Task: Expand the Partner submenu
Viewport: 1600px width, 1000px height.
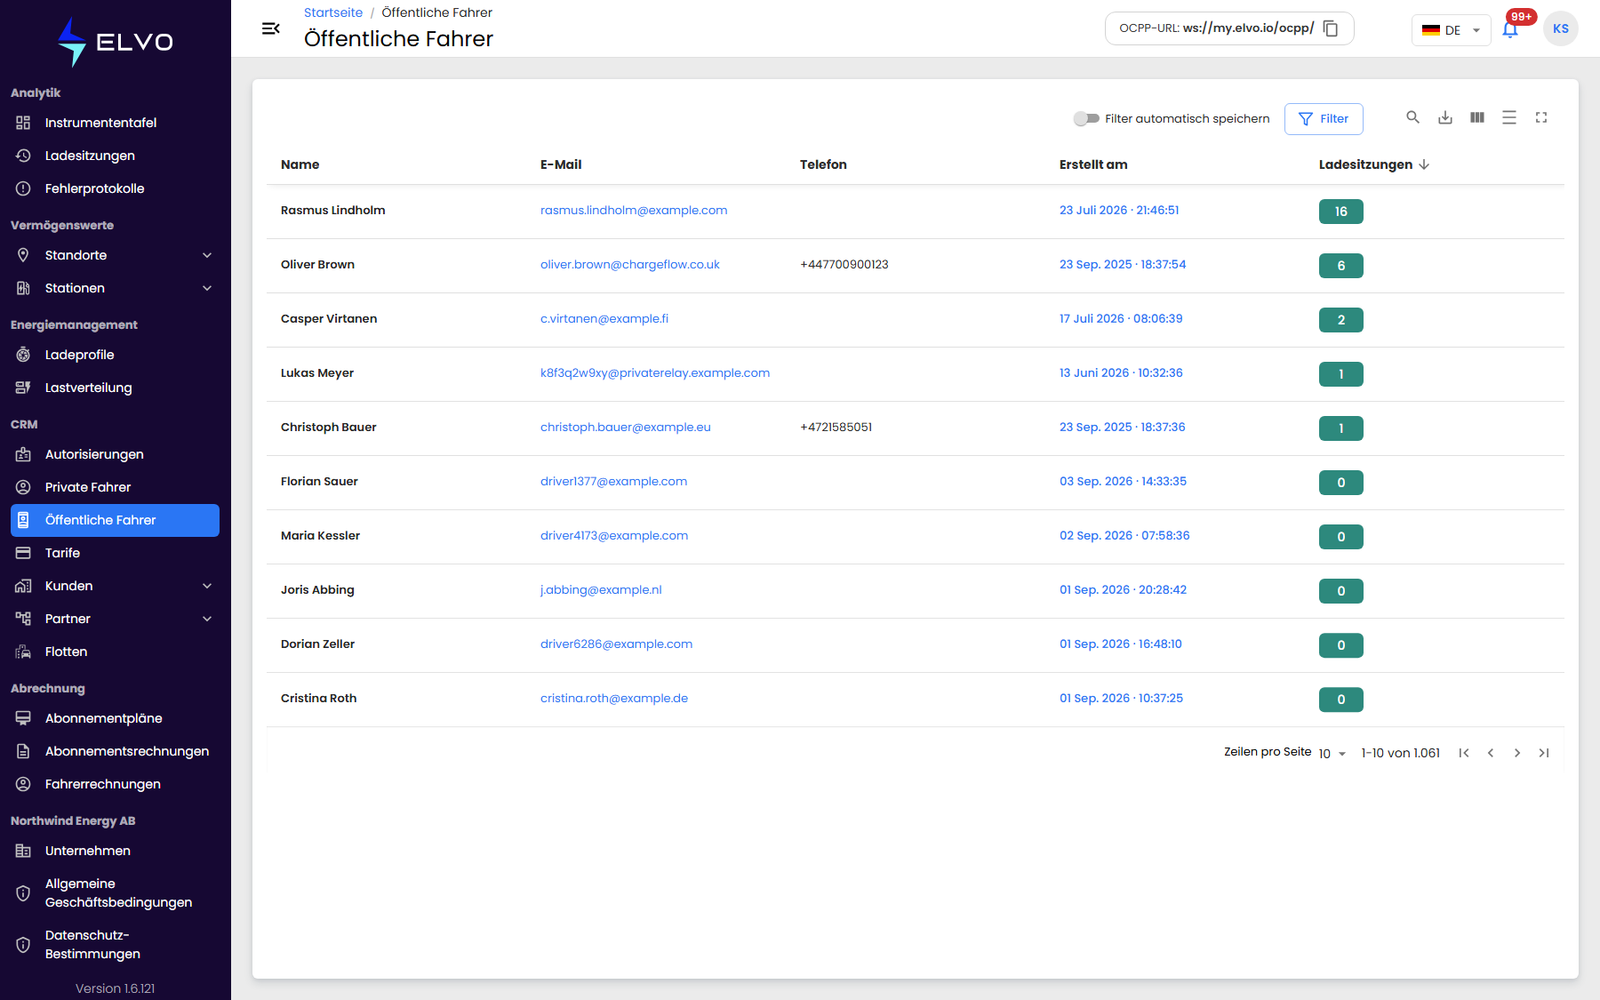Action: click(x=207, y=619)
